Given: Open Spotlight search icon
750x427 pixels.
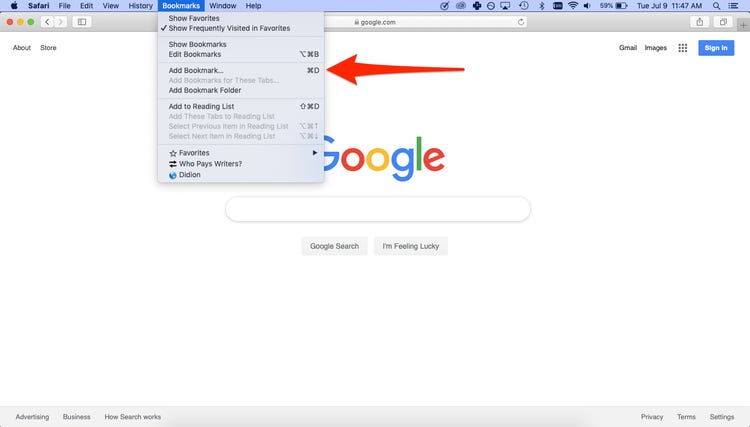Looking at the screenshot, I should 716,6.
